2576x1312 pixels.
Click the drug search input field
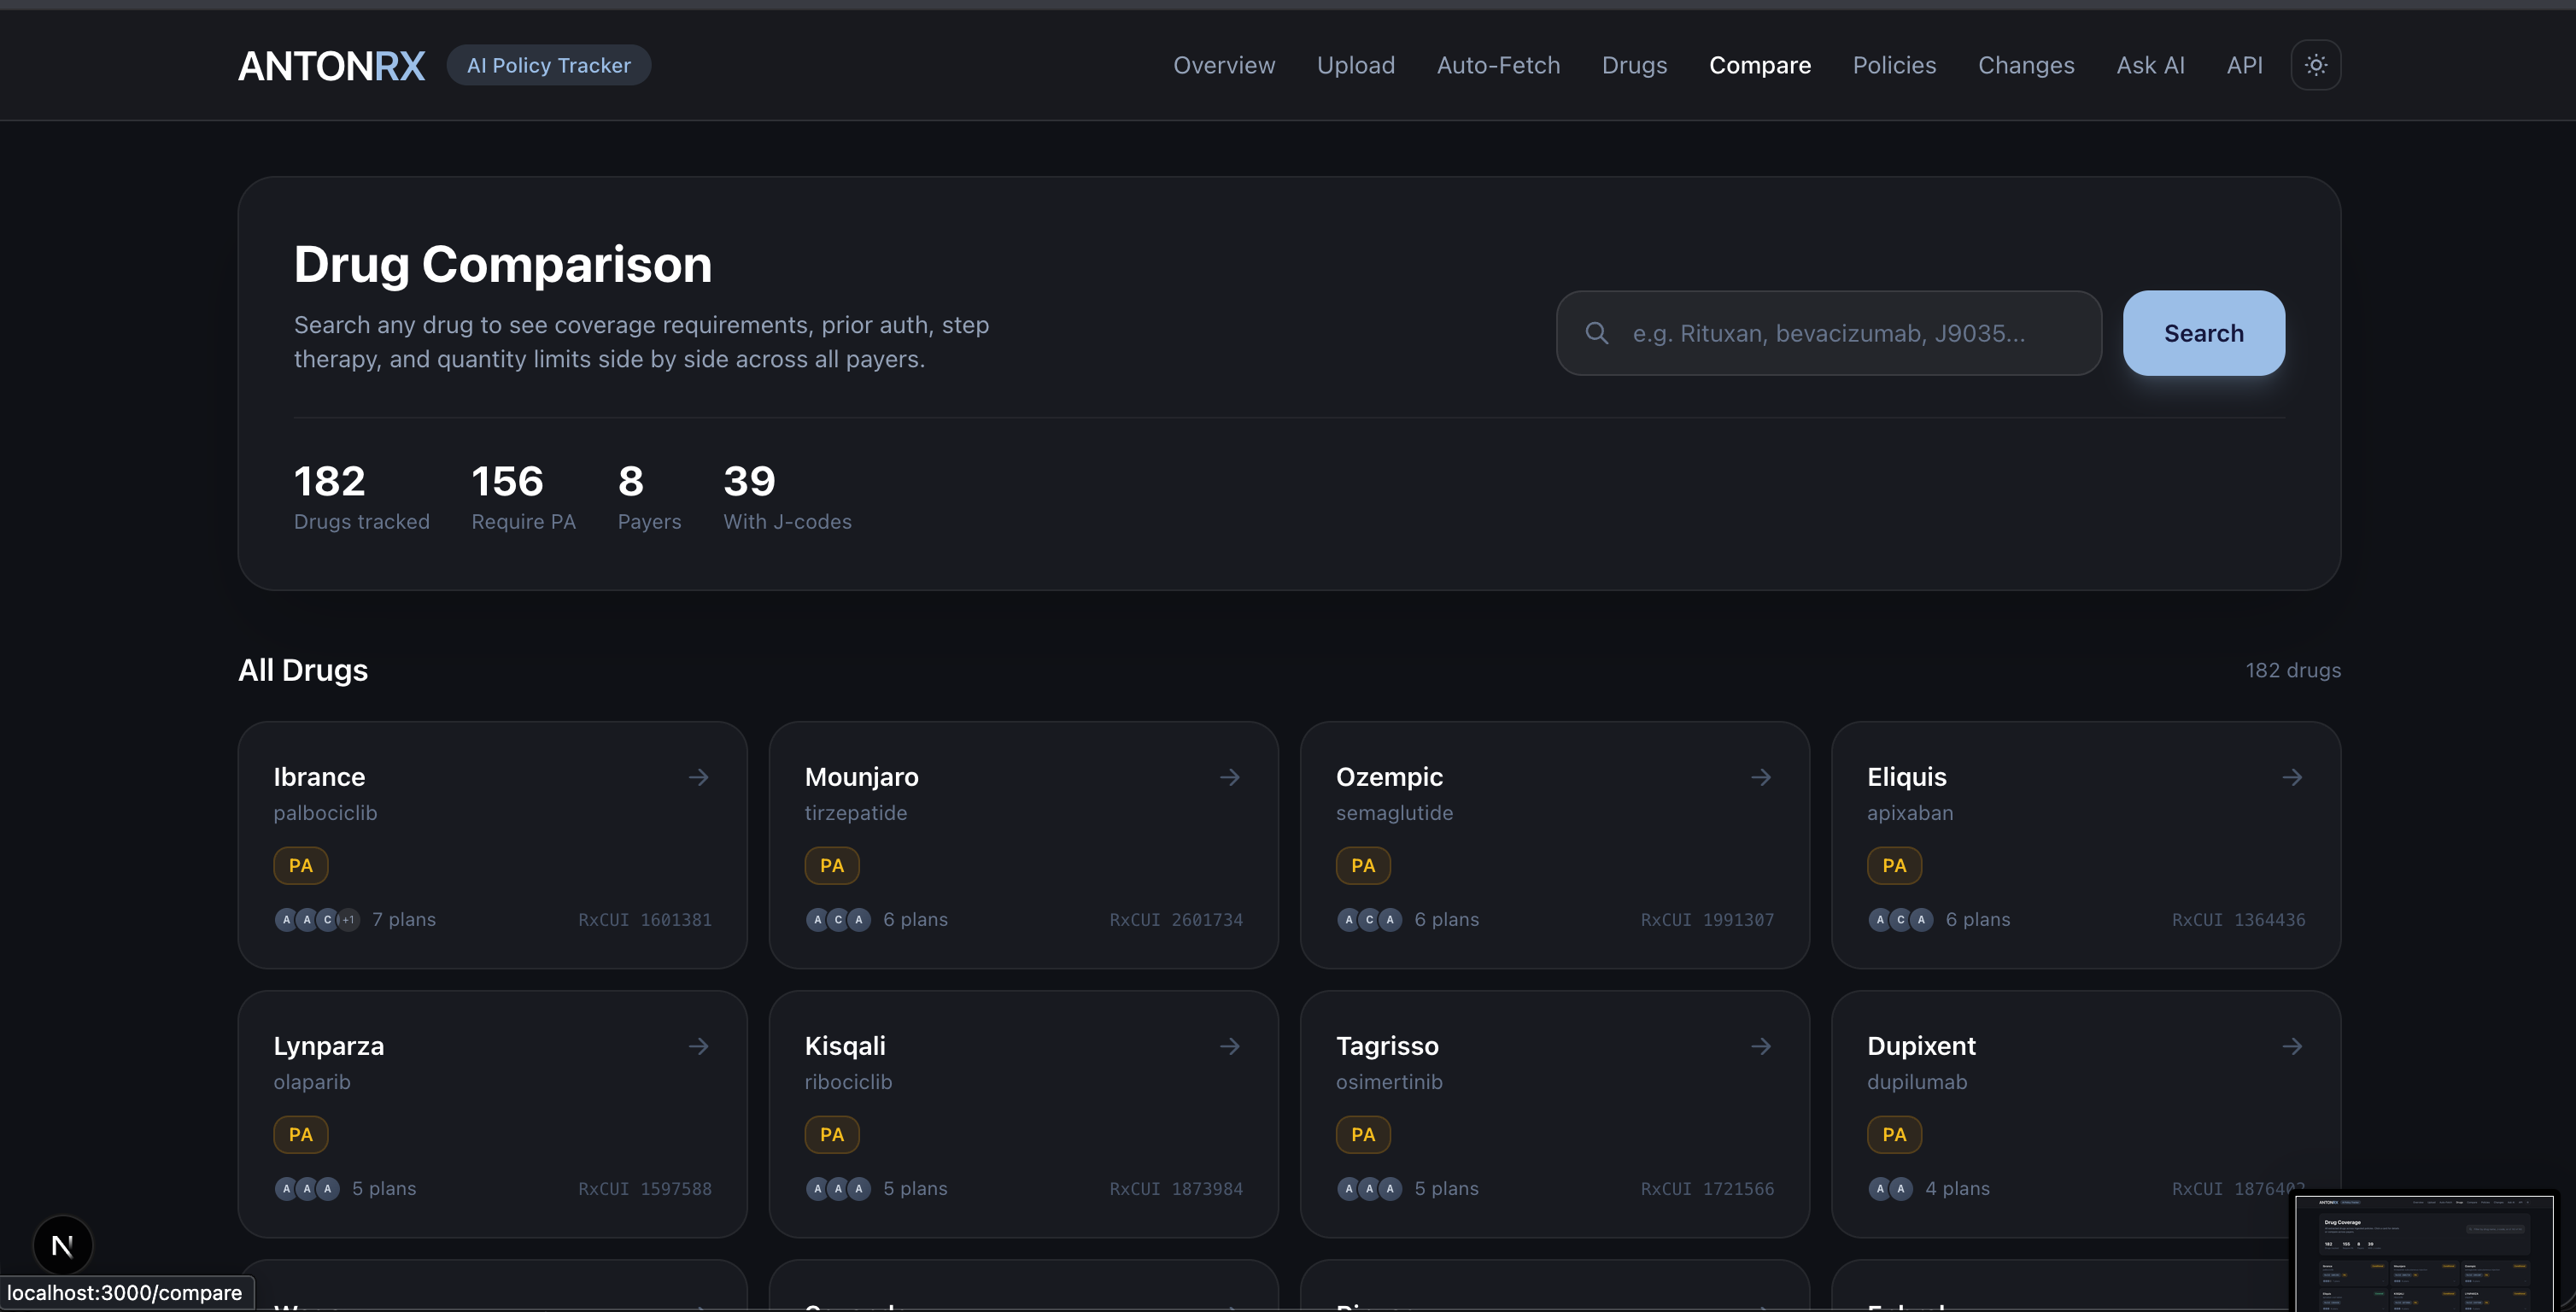coord(1850,333)
